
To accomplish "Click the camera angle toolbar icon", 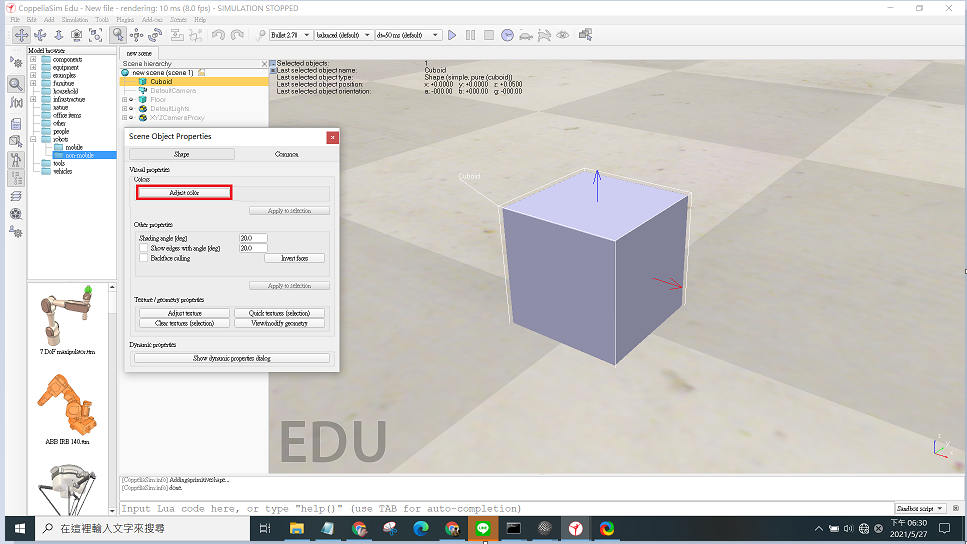I will point(76,35).
